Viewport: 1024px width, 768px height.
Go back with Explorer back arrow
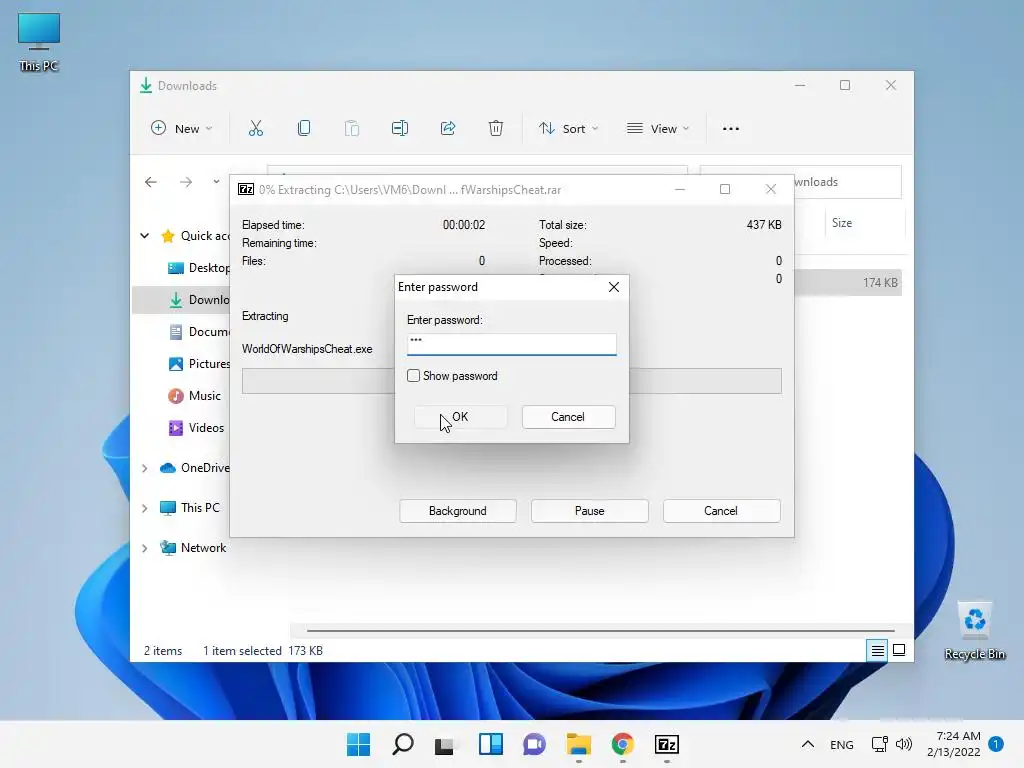pos(151,182)
